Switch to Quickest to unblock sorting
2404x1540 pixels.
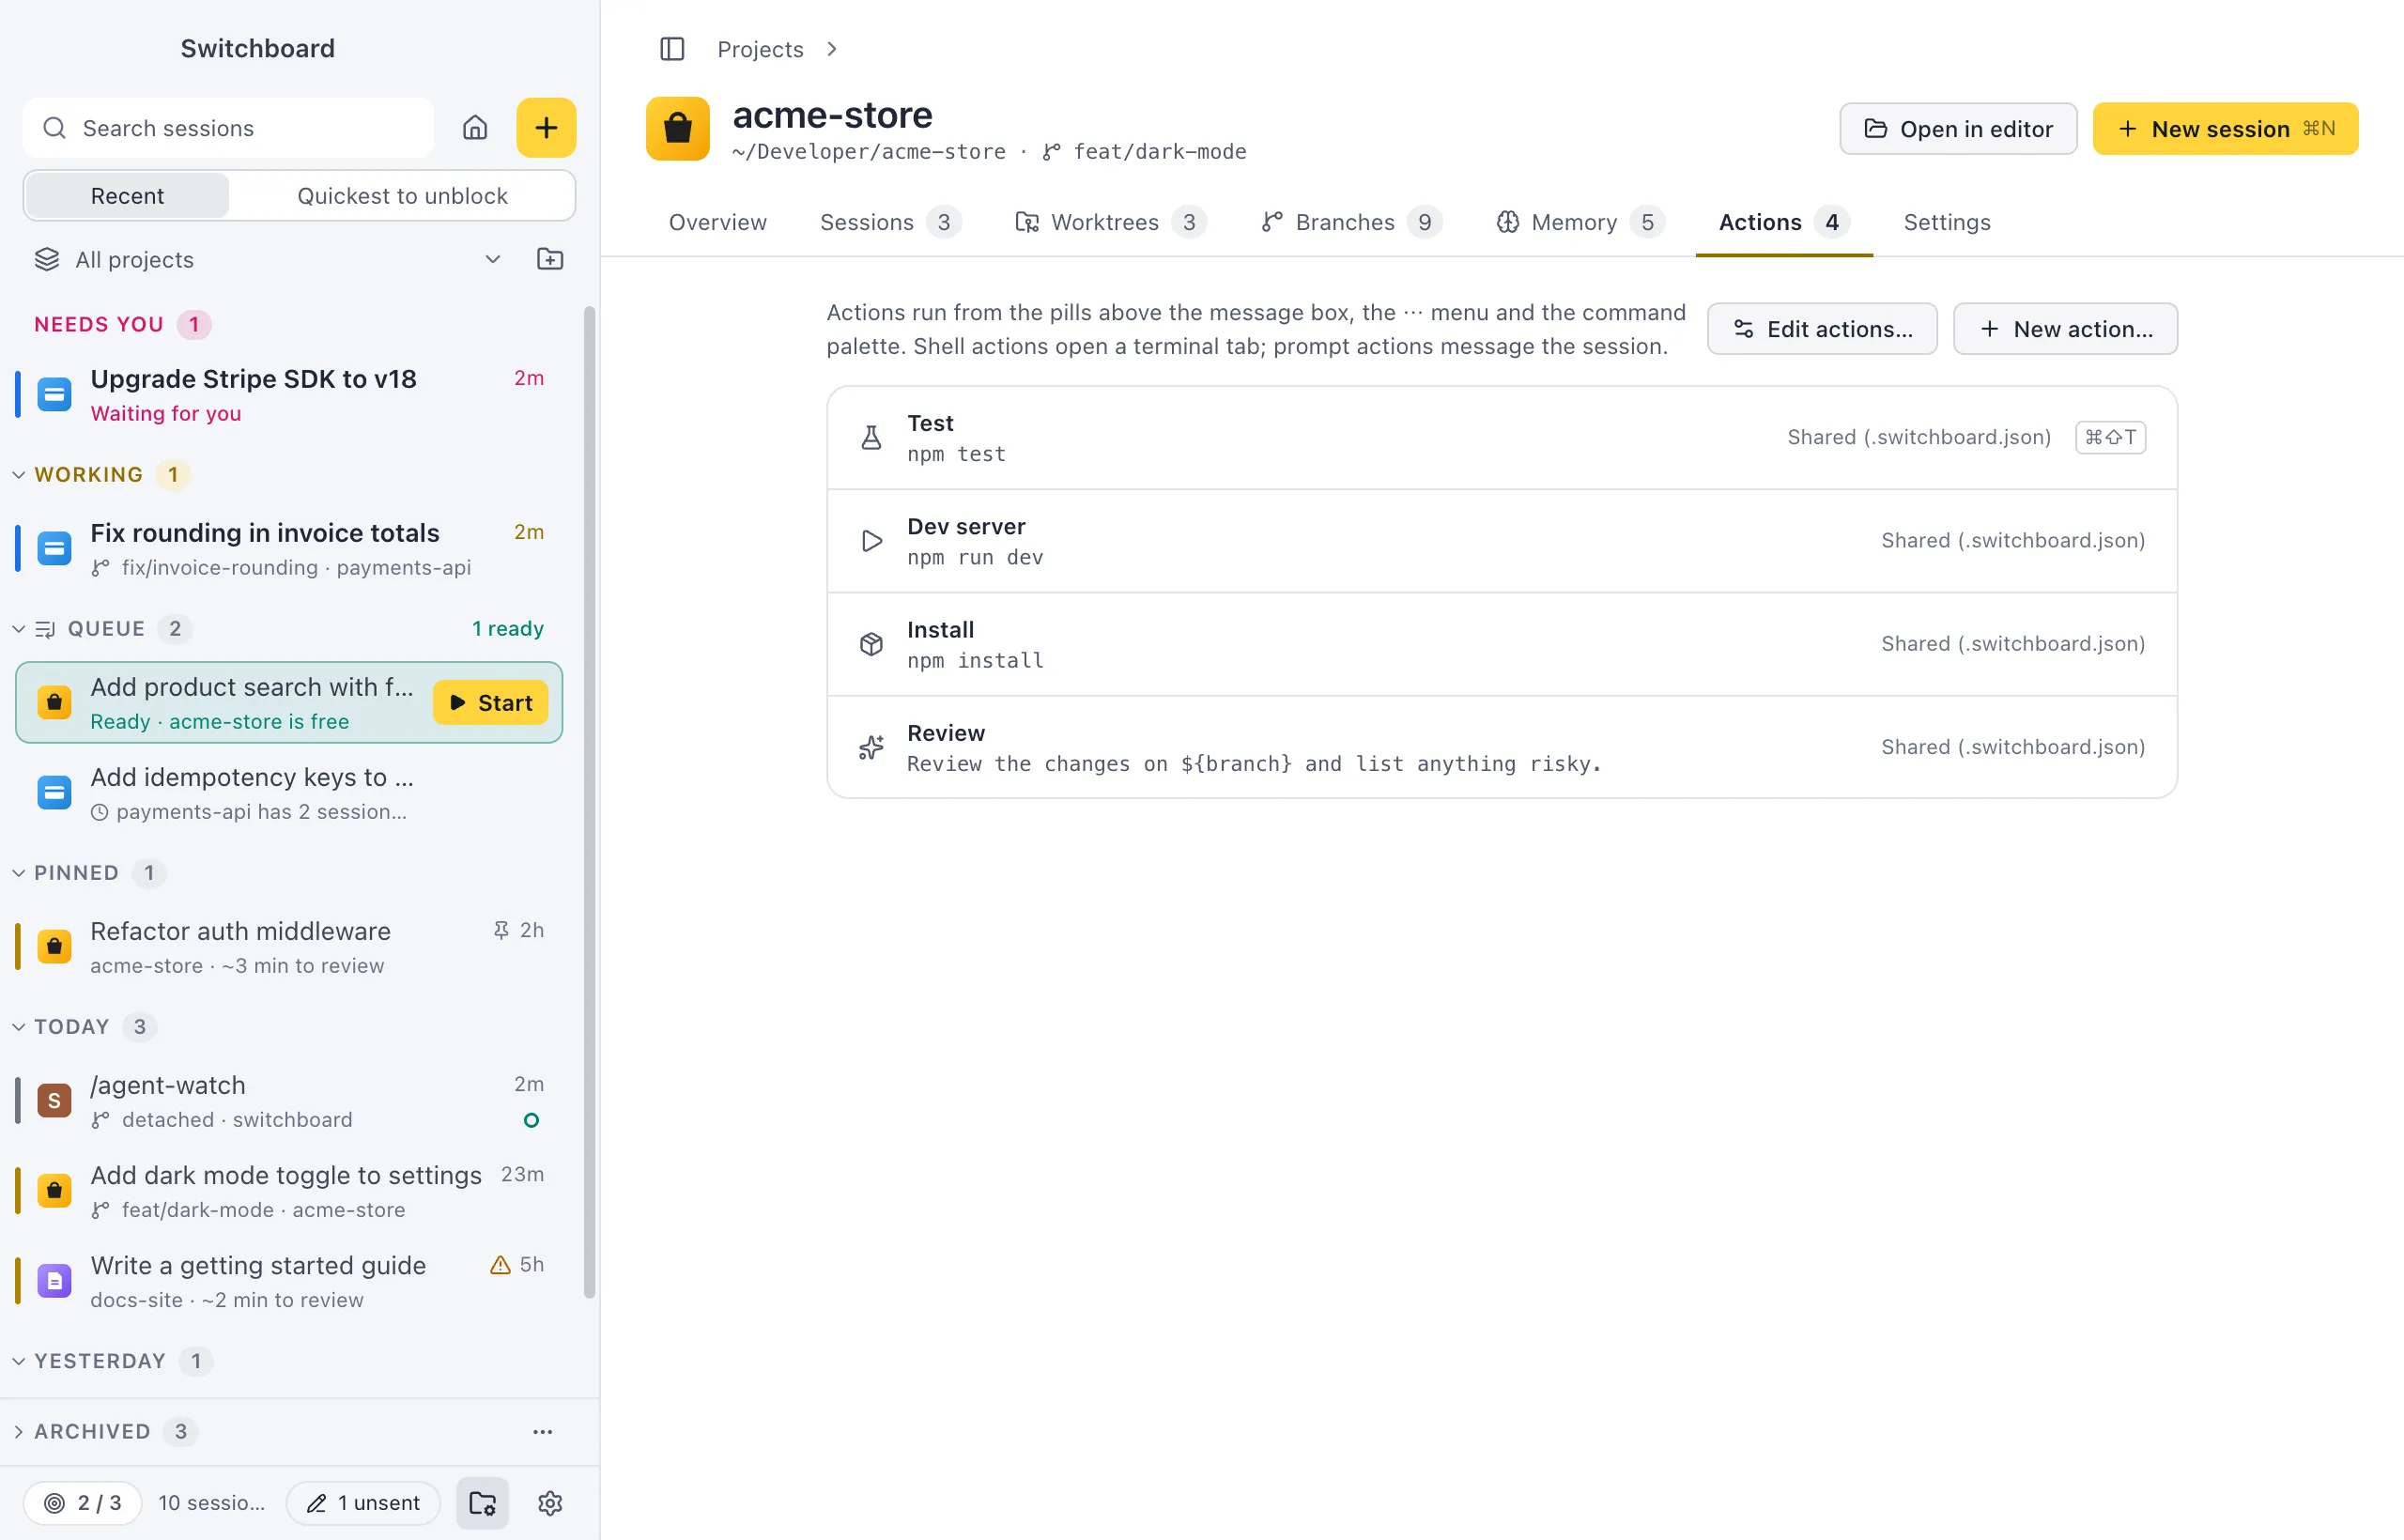click(x=402, y=196)
